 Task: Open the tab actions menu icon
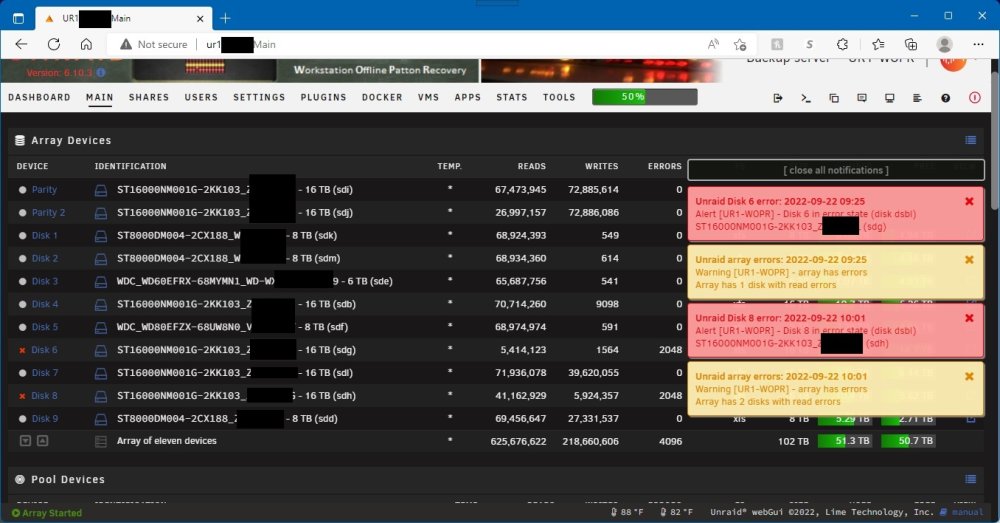tap(18, 18)
